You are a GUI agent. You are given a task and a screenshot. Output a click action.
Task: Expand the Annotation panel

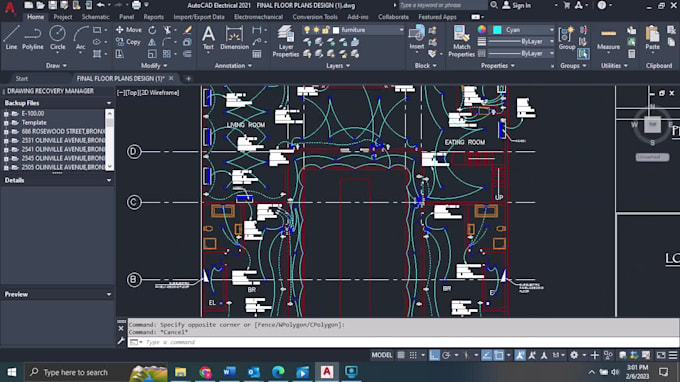(233, 65)
